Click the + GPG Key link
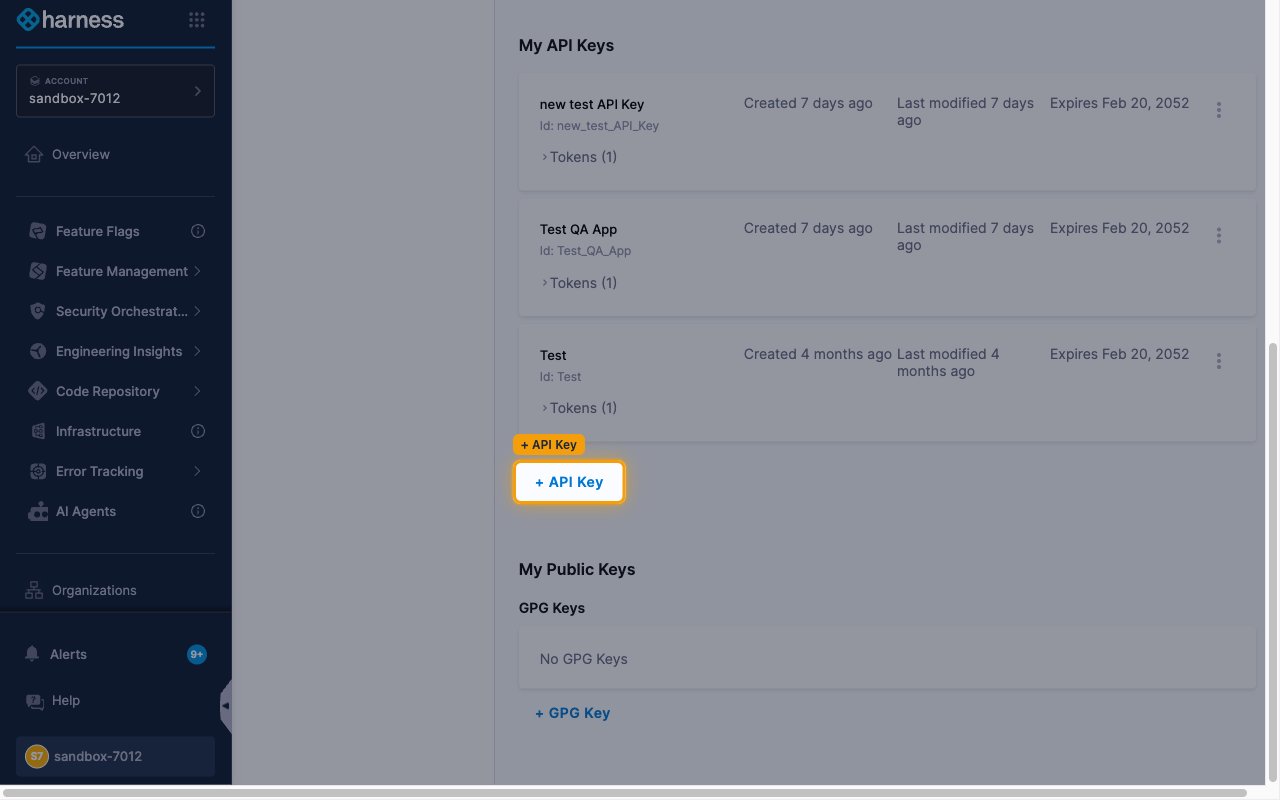This screenshot has height=800, width=1280. click(x=572, y=713)
